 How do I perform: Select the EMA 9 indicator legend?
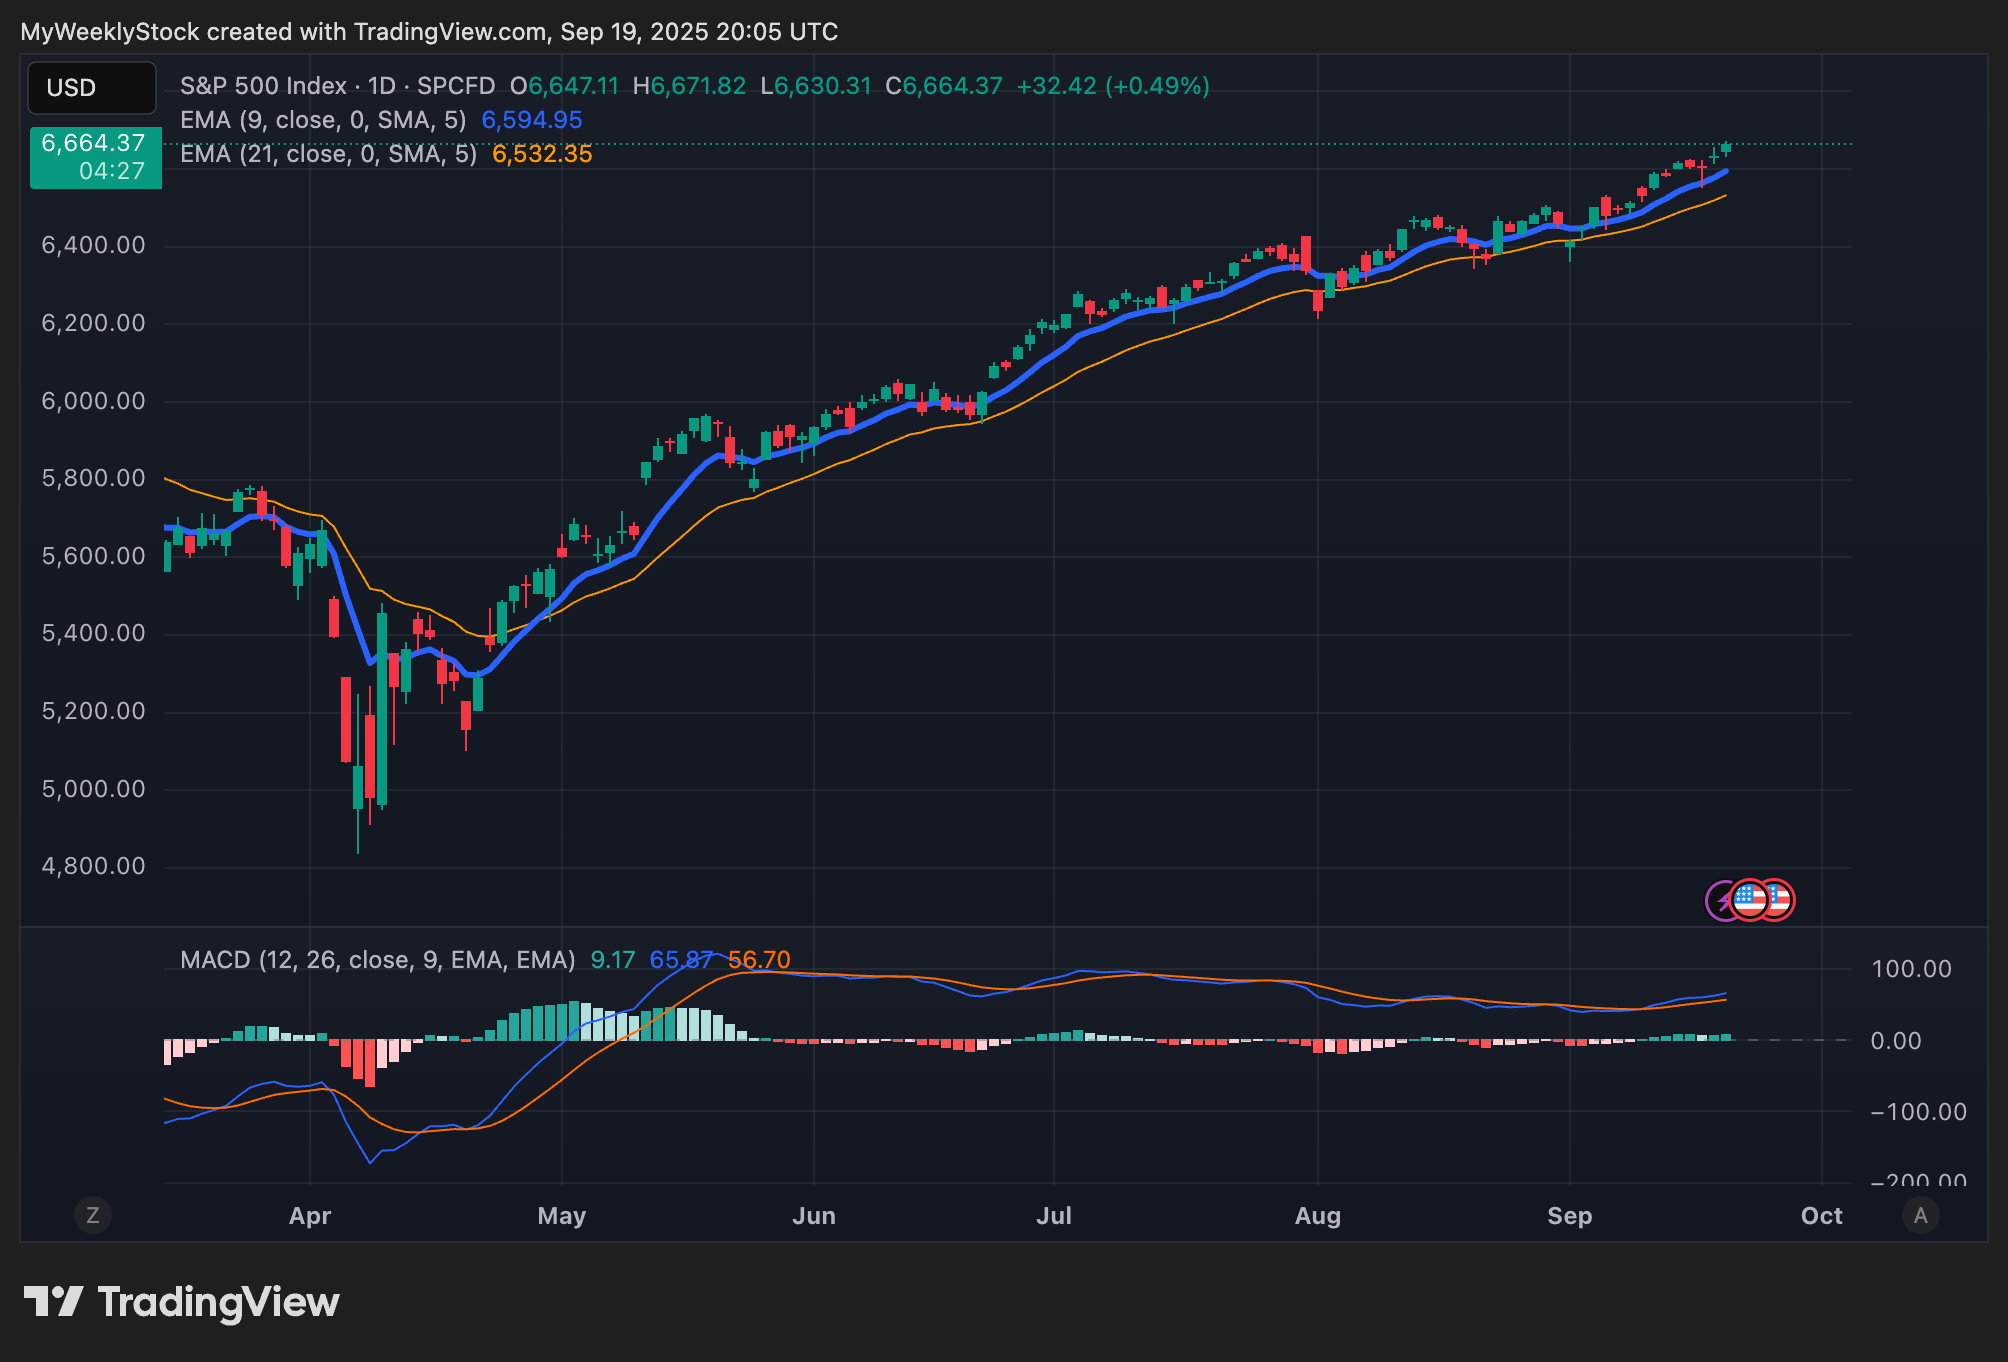(x=322, y=120)
